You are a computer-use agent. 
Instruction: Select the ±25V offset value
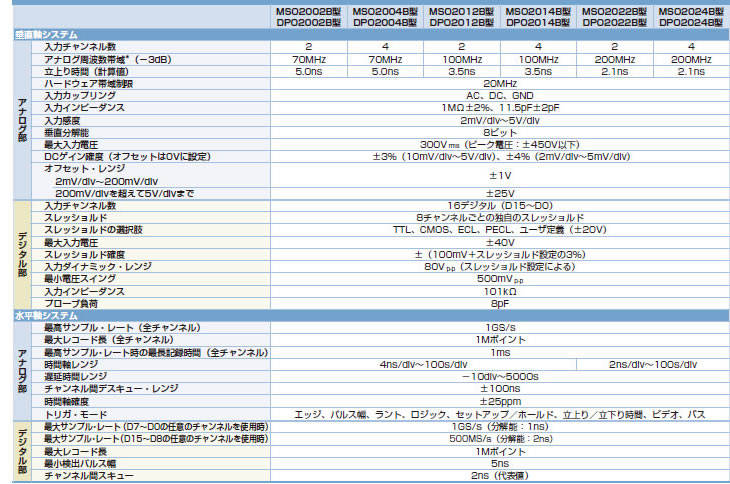[500, 194]
